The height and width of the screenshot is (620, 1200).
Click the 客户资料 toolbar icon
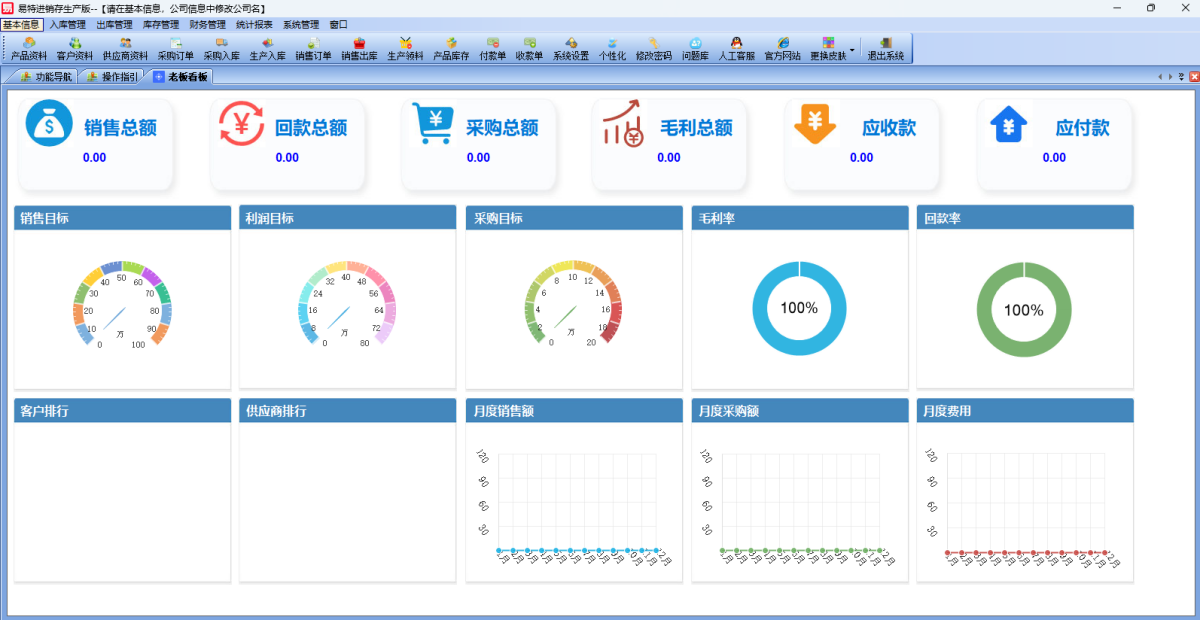tap(75, 49)
